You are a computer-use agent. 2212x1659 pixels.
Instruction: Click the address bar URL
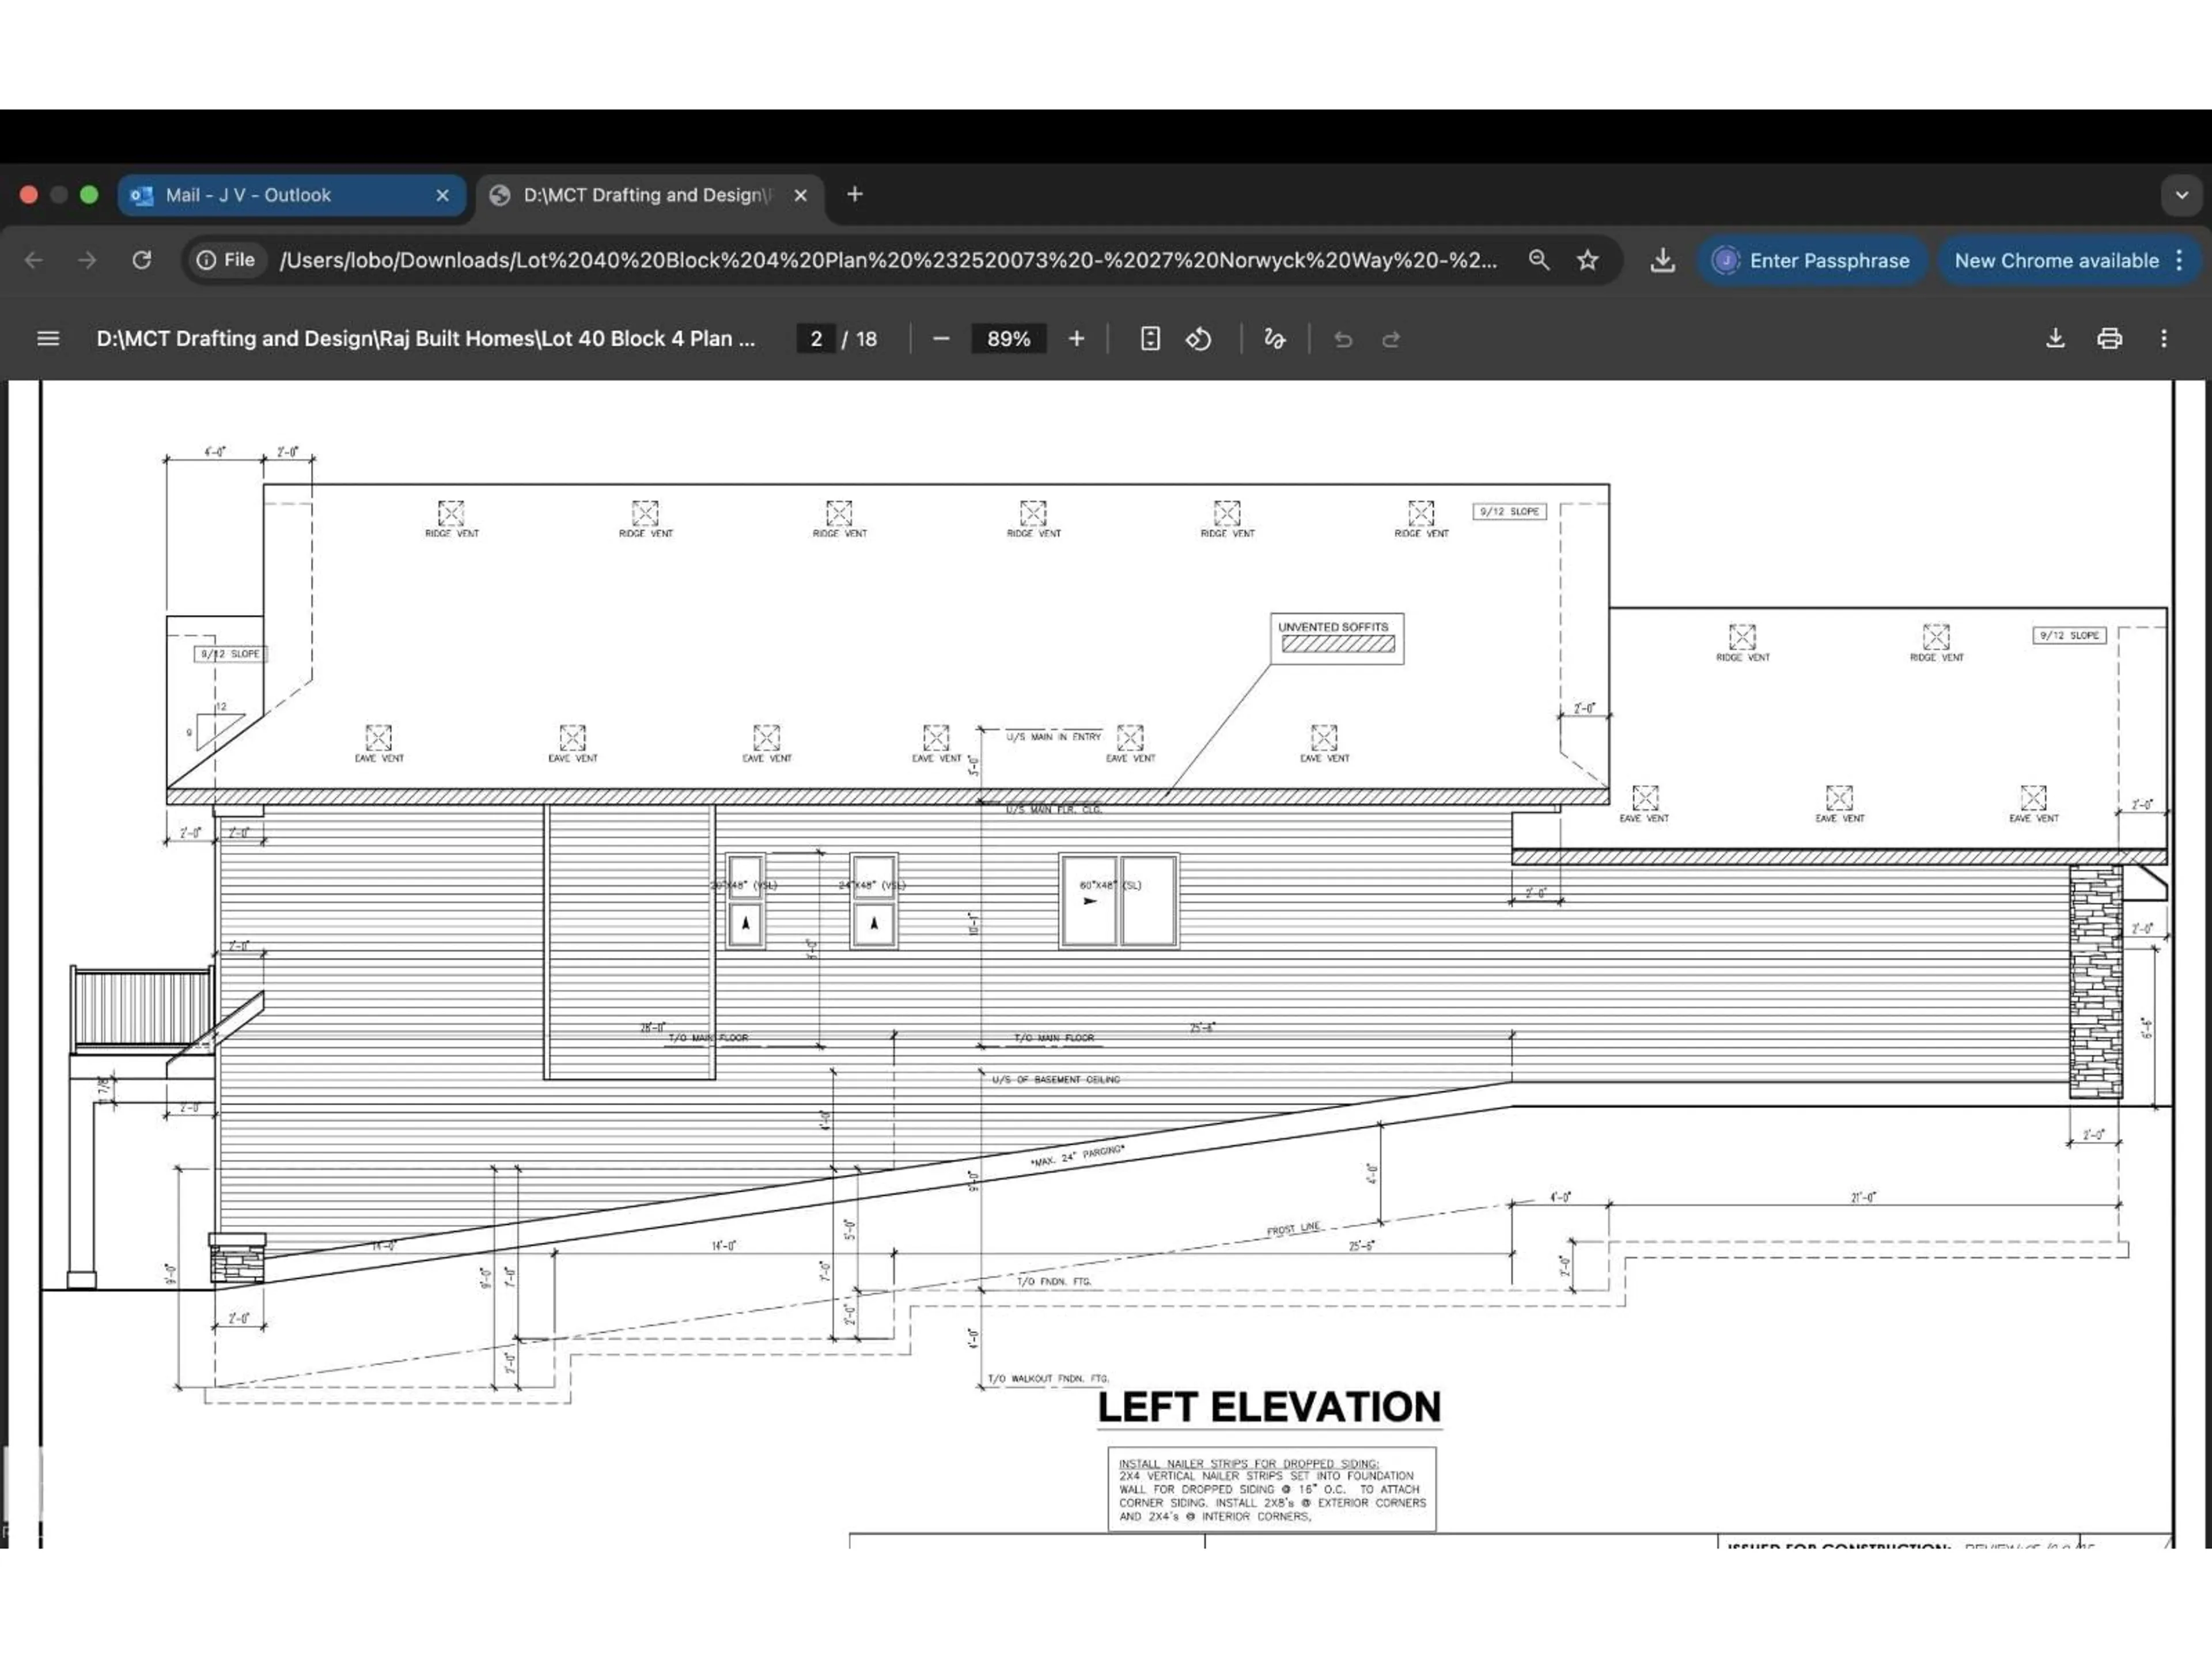pos(888,260)
